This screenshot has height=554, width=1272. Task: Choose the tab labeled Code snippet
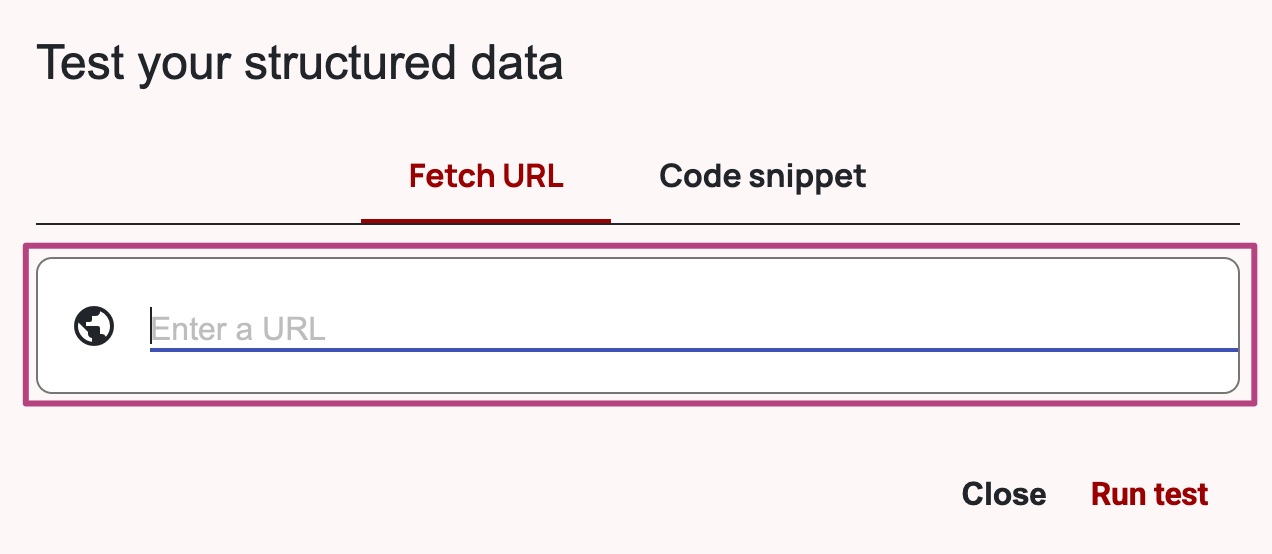tap(762, 177)
